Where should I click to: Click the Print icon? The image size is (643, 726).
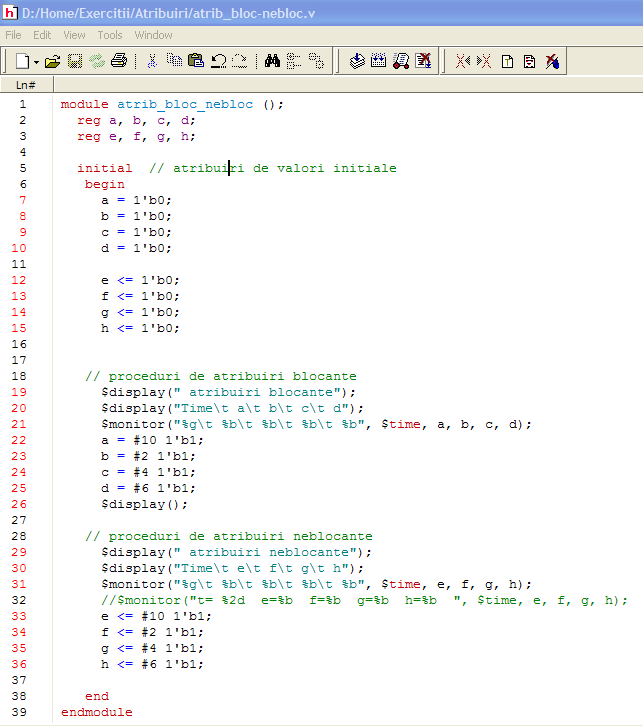pyautogui.click(x=119, y=61)
